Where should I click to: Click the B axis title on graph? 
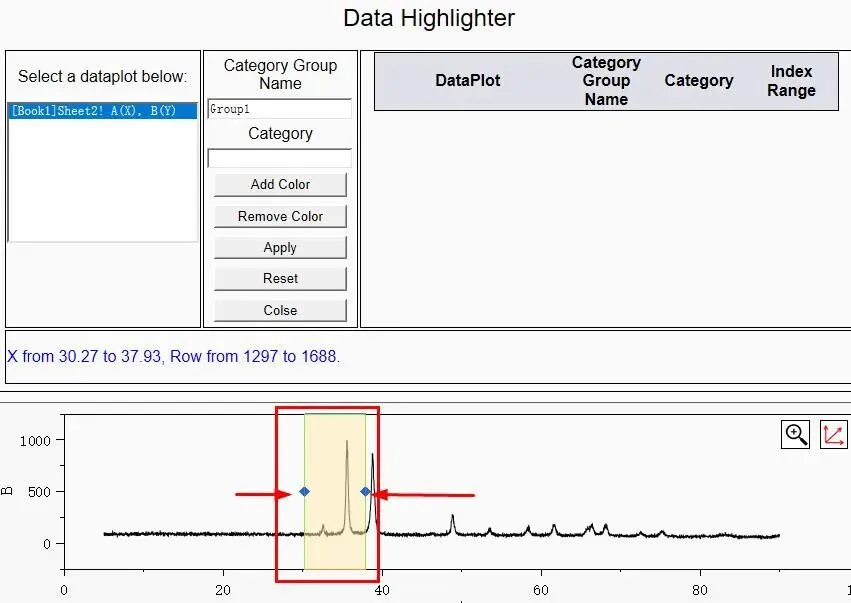click(x=7, y=491)
